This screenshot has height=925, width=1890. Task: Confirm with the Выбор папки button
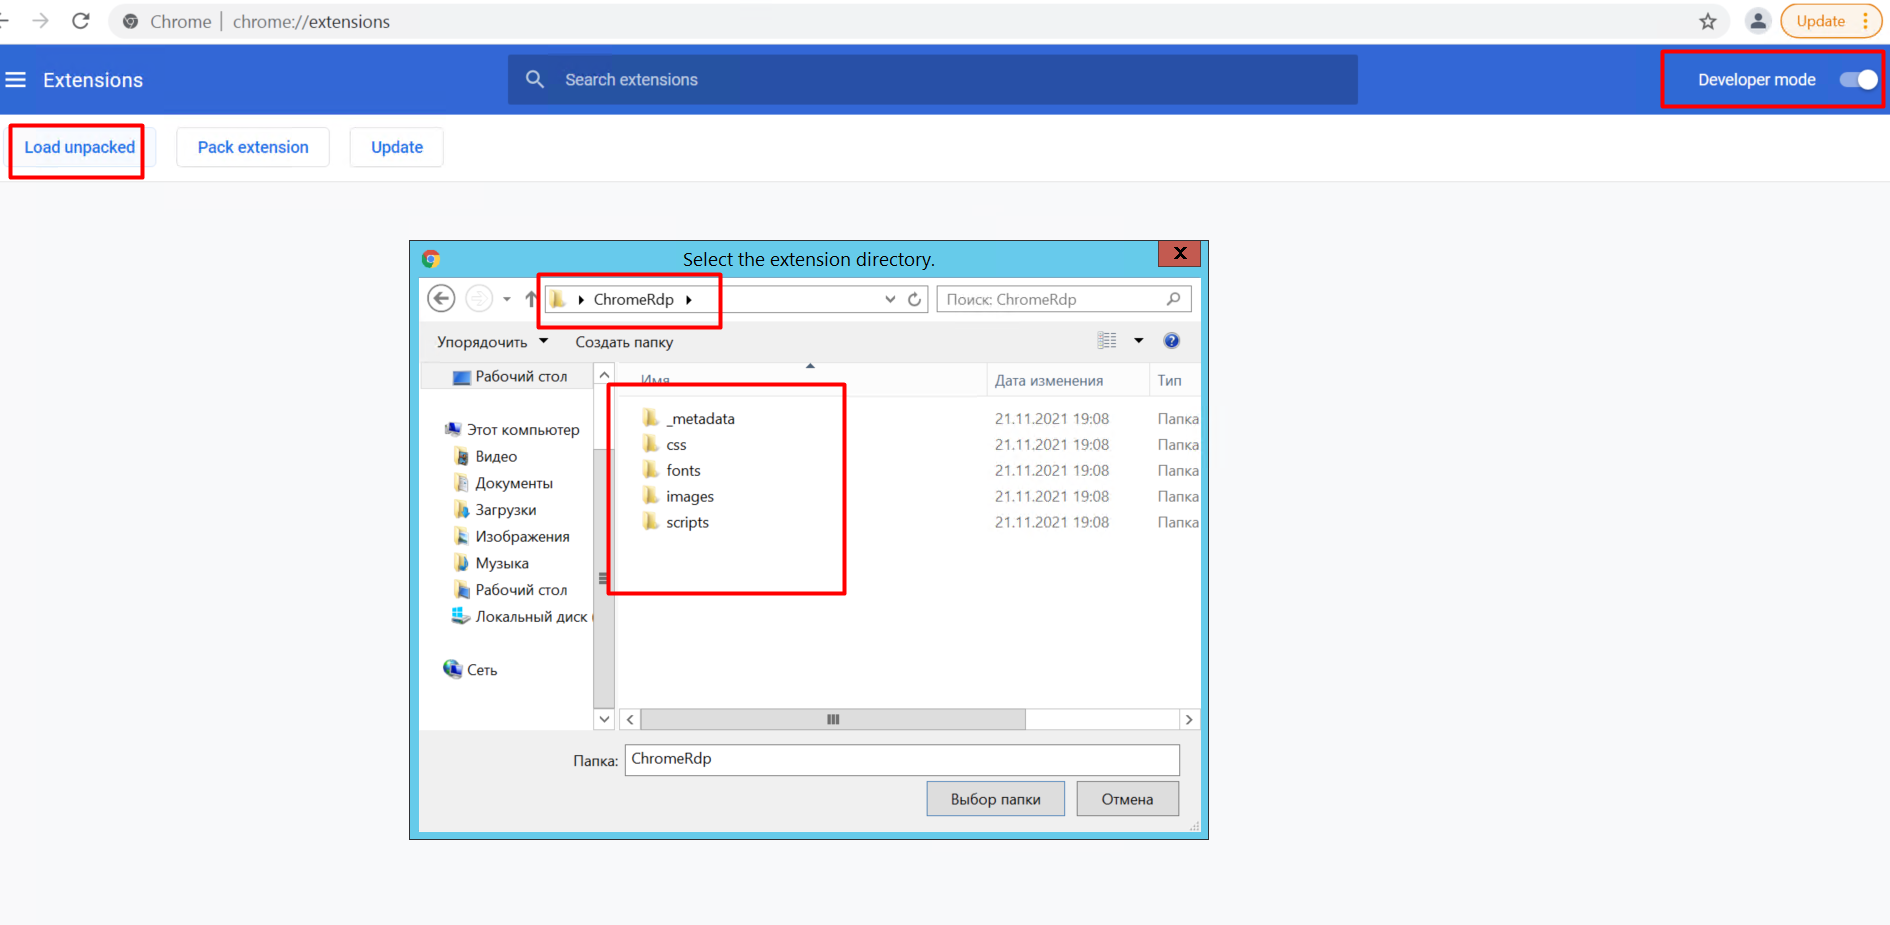point(995,799)
